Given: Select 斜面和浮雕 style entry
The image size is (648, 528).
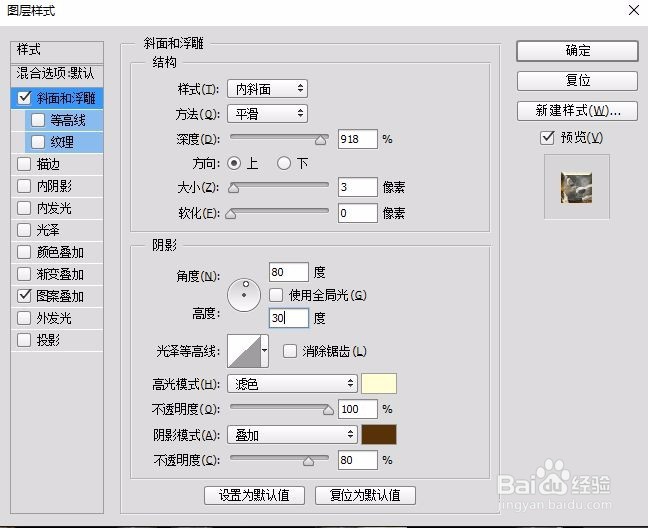Looking at the screenshot, I should 57,98.
